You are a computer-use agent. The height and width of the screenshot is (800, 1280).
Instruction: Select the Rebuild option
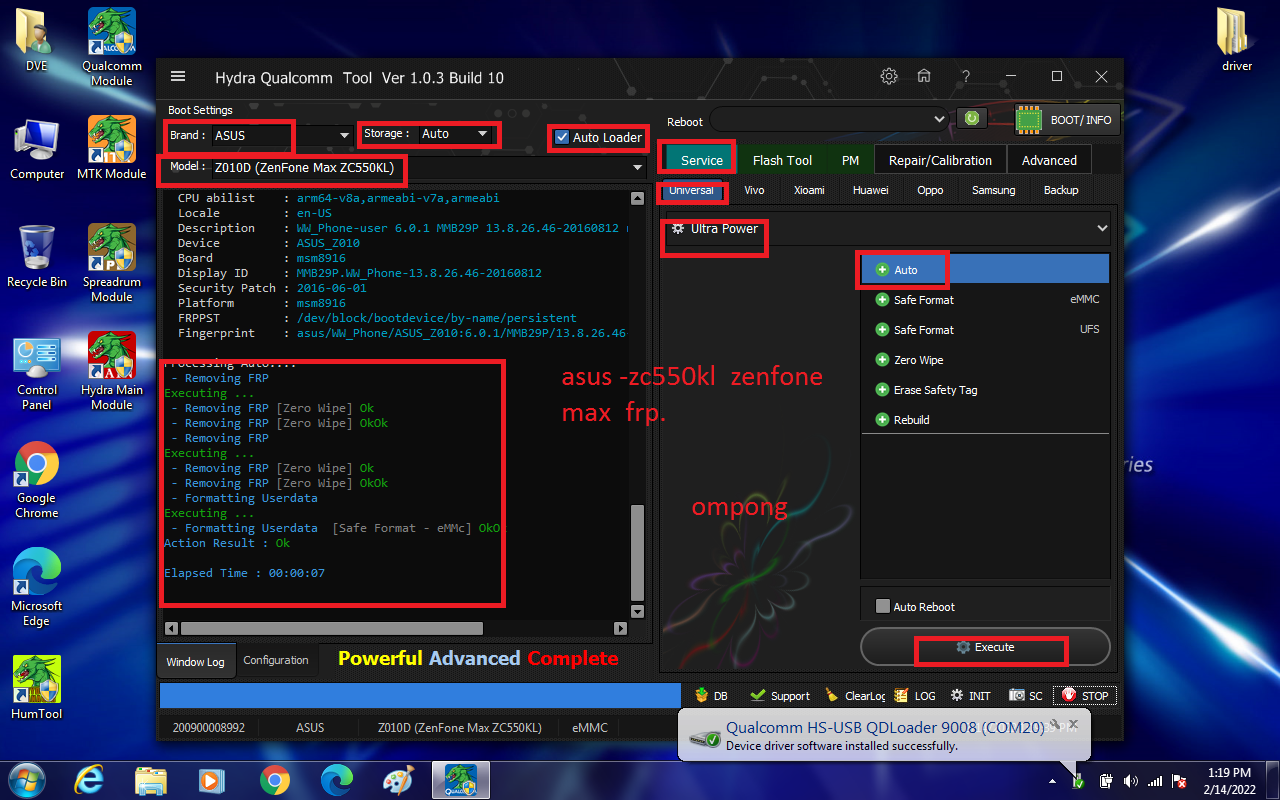pos(985,420)
